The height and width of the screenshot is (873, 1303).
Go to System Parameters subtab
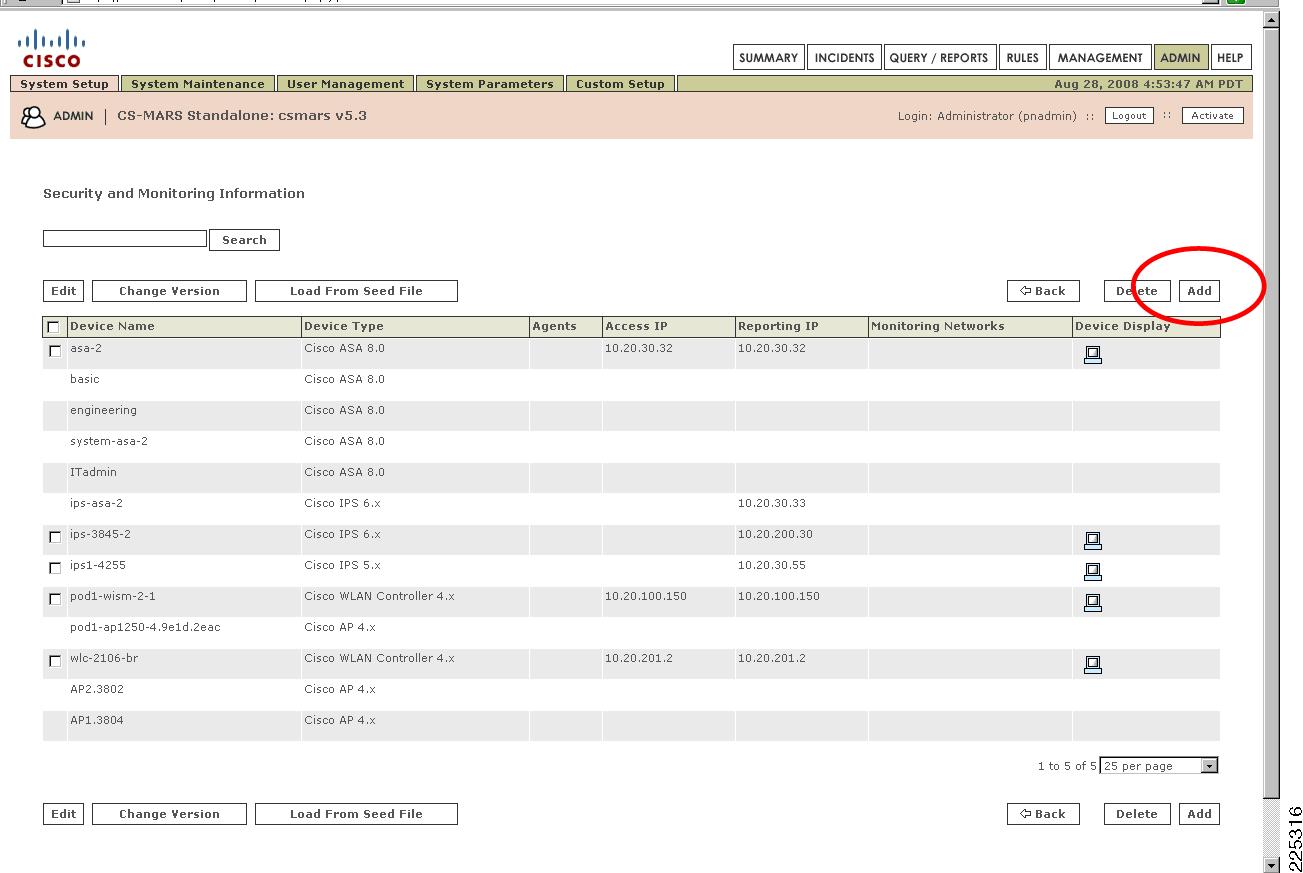[x=490, y=84]
